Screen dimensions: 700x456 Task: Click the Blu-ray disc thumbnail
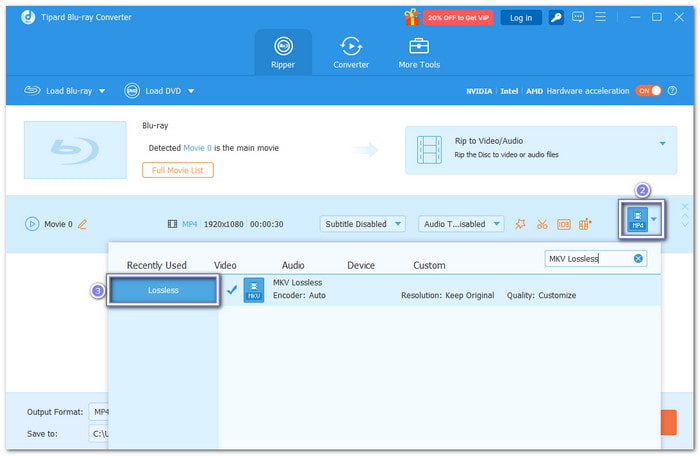click(75, 150)
